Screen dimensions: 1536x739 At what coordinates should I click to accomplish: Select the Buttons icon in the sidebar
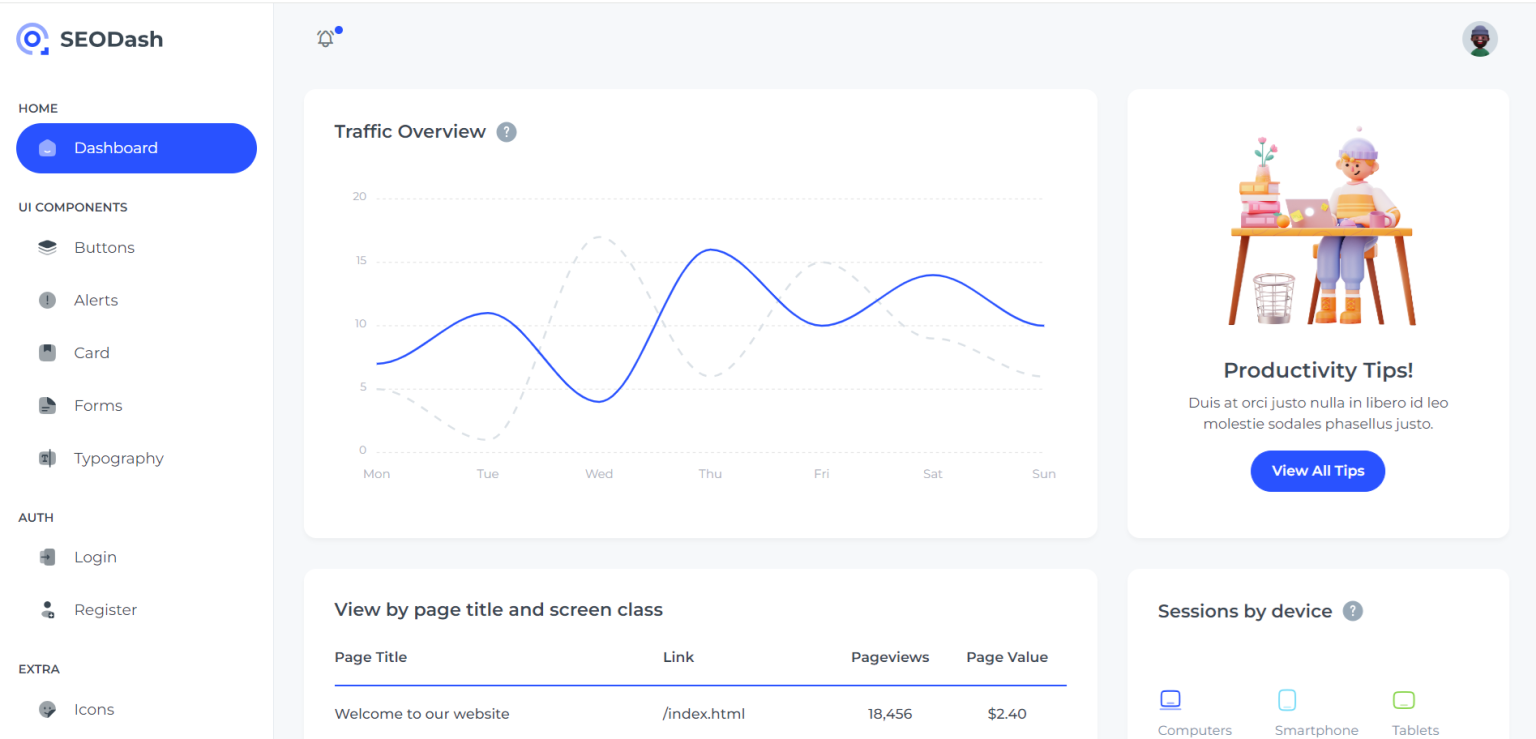coord(46,247)
